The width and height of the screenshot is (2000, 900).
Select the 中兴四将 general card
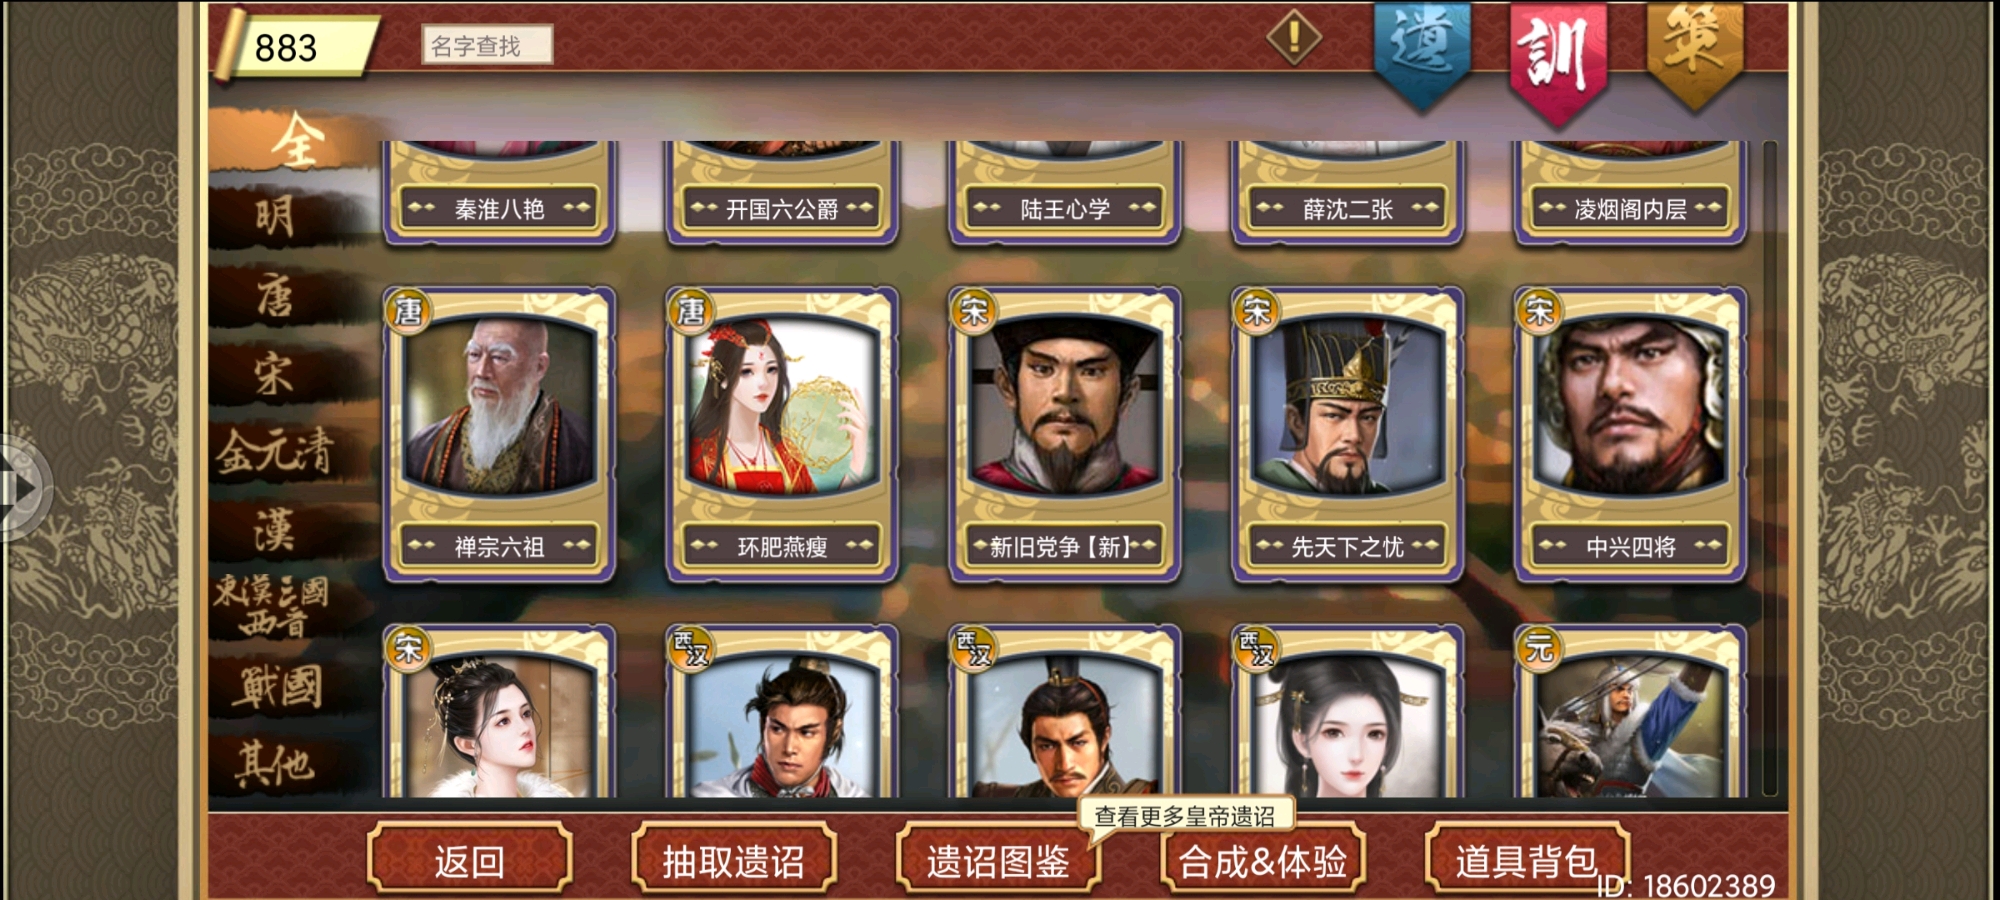tap(1631, 434)
